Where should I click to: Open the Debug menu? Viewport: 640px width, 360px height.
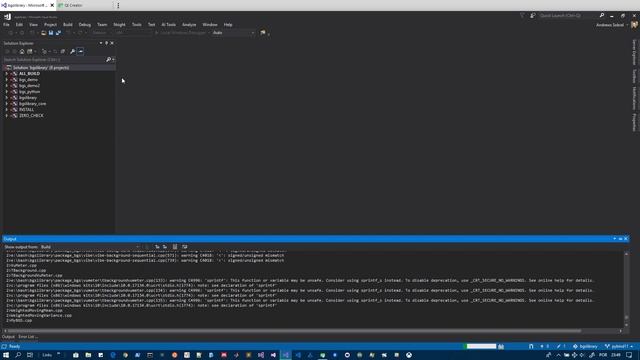click(84, 24)
